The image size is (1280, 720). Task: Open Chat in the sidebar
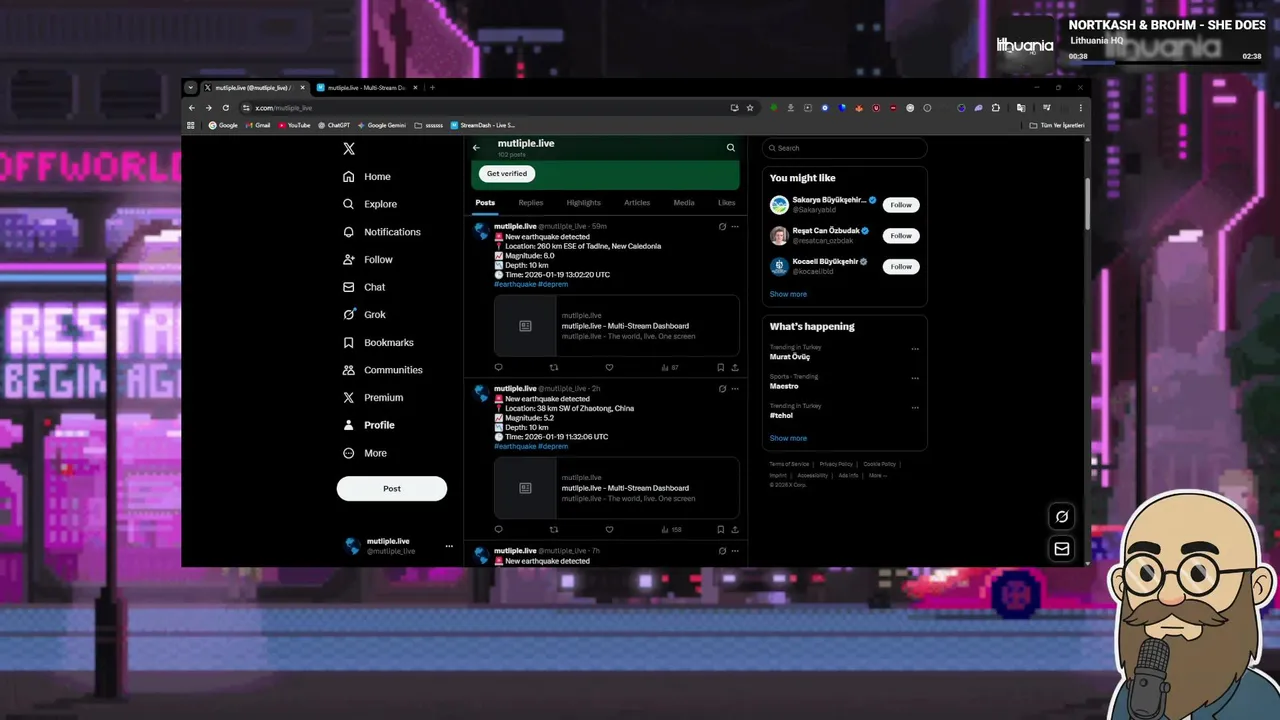coord(363,287)
